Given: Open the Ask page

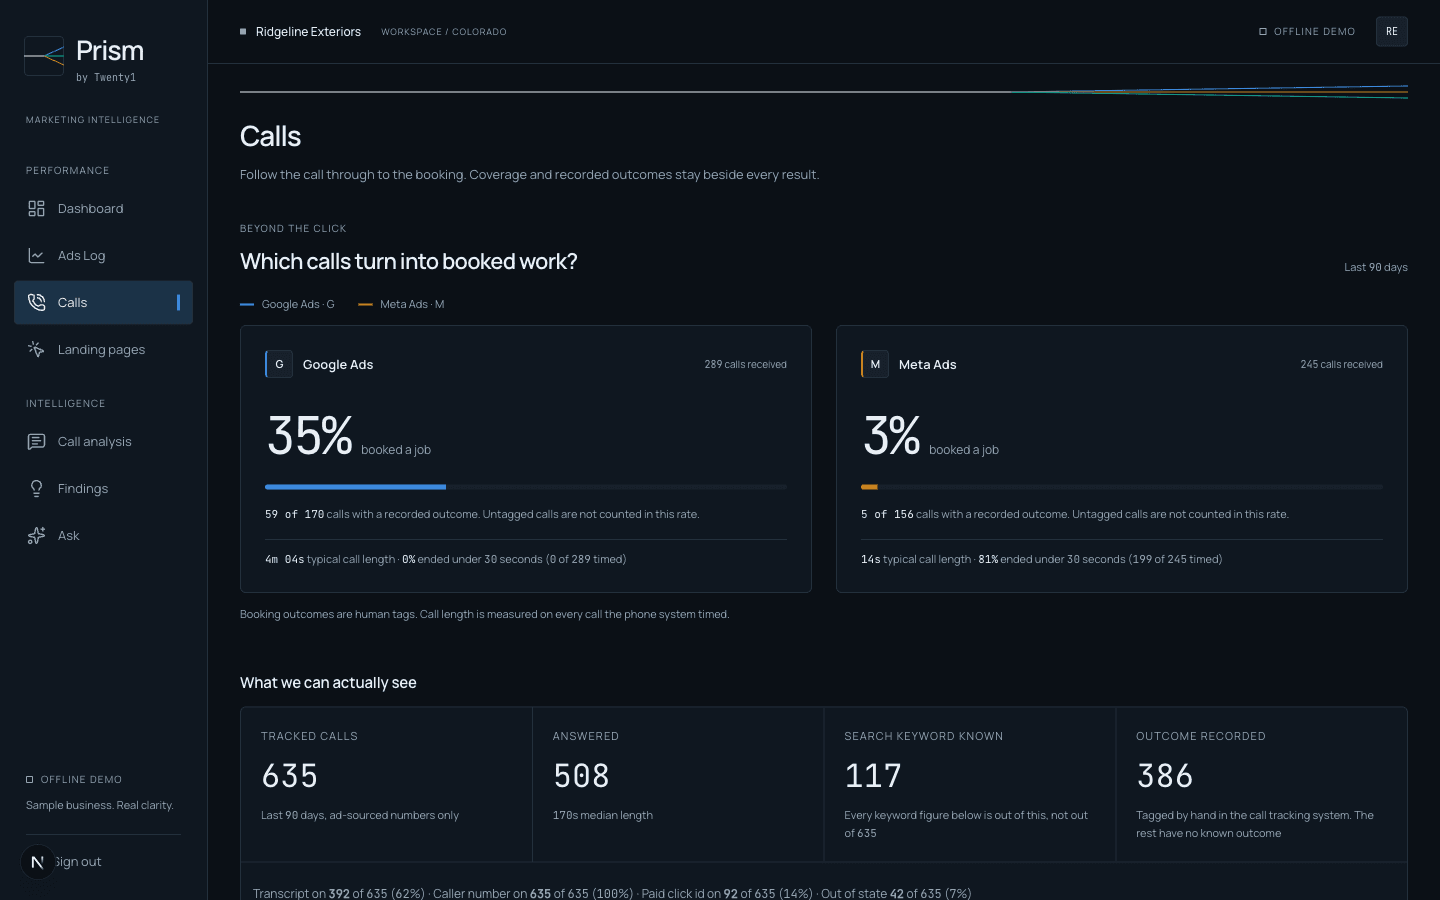Looking at the screenshot, I should [x=103, y=535].
